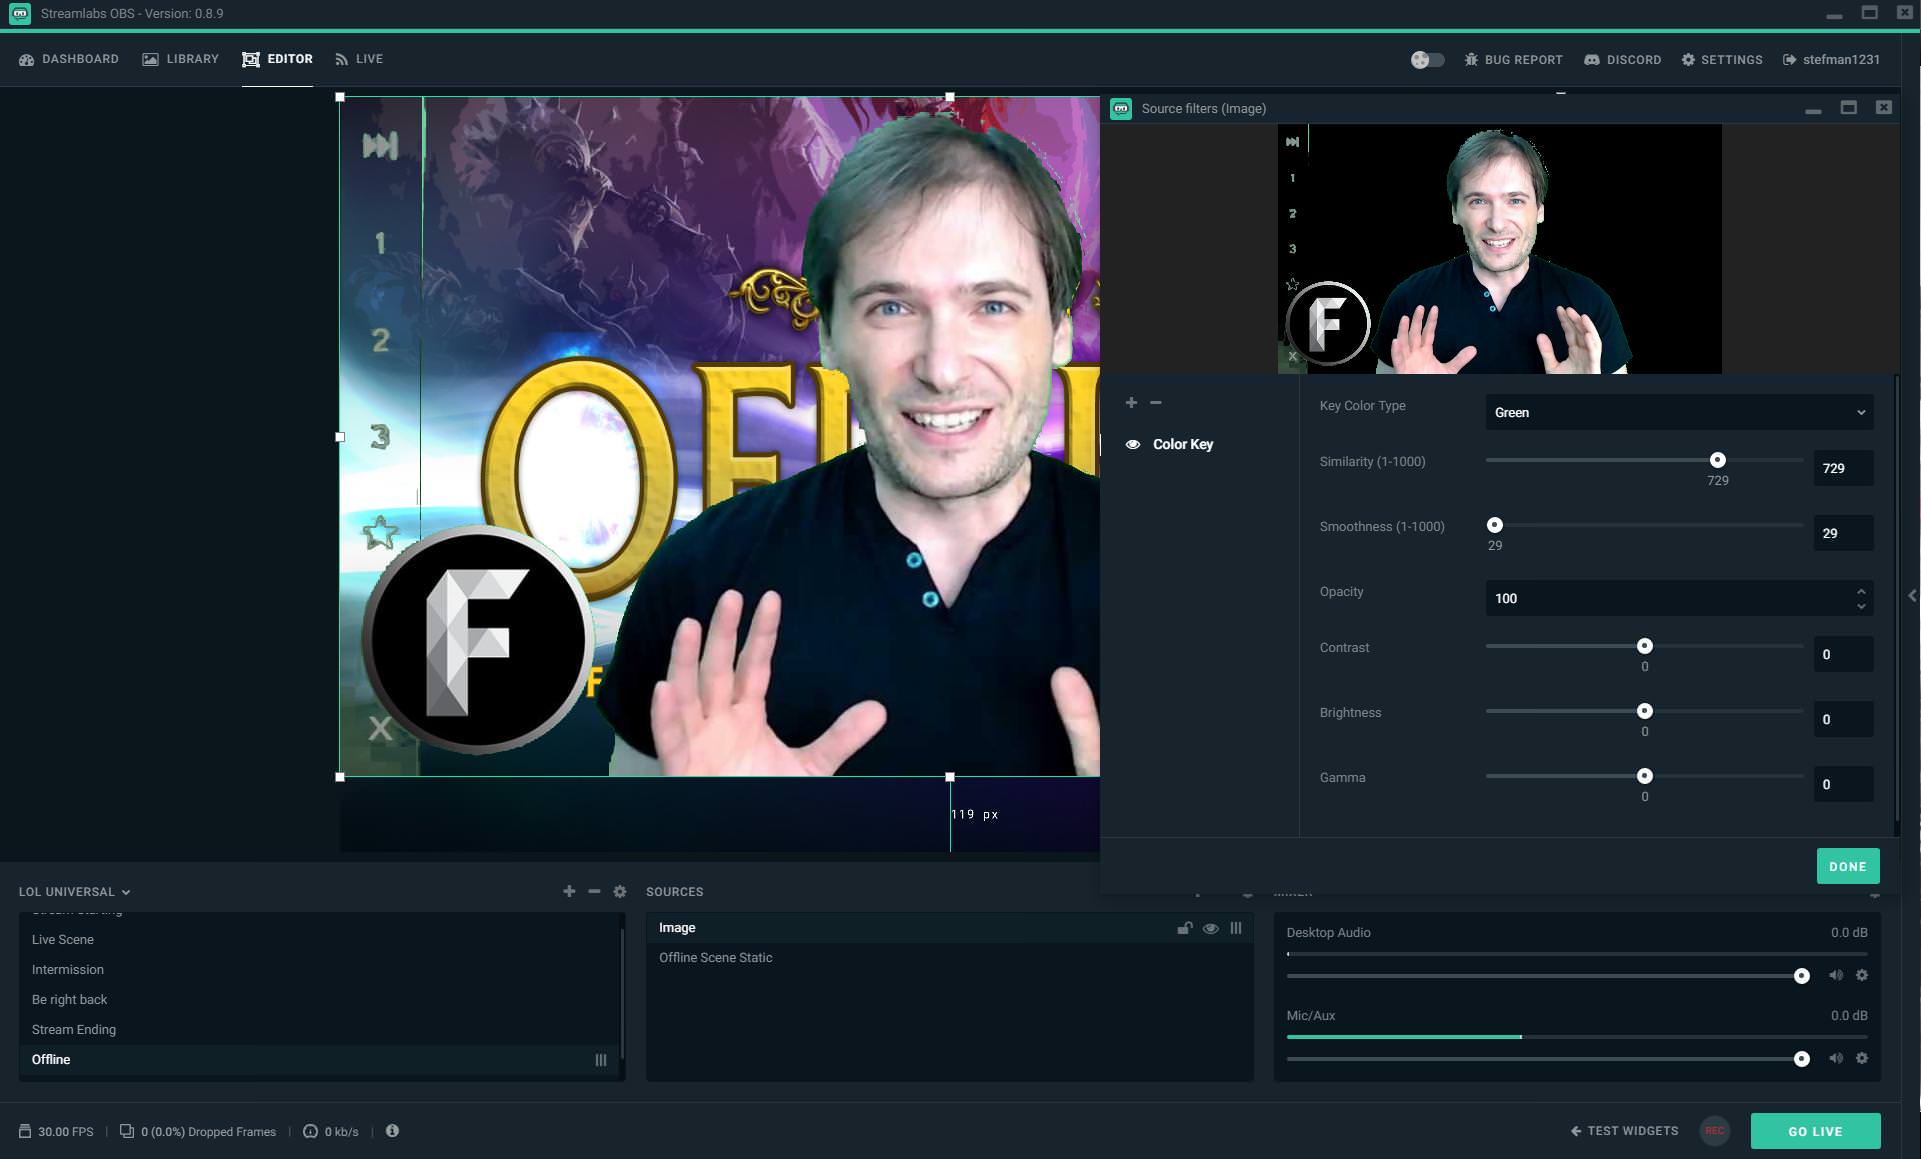Increase Opacity value with stepper arrow
This screenshot has height=1159, width=1921.
pos(1861,592)
